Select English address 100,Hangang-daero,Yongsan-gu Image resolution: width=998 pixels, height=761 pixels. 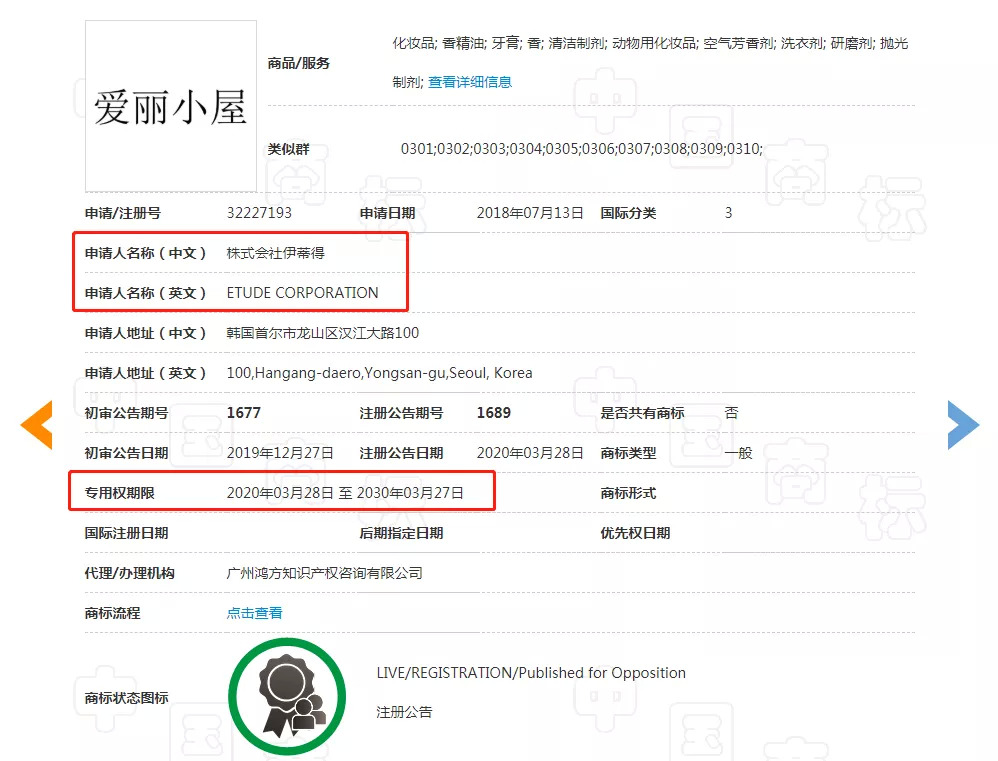coord(379,373)
